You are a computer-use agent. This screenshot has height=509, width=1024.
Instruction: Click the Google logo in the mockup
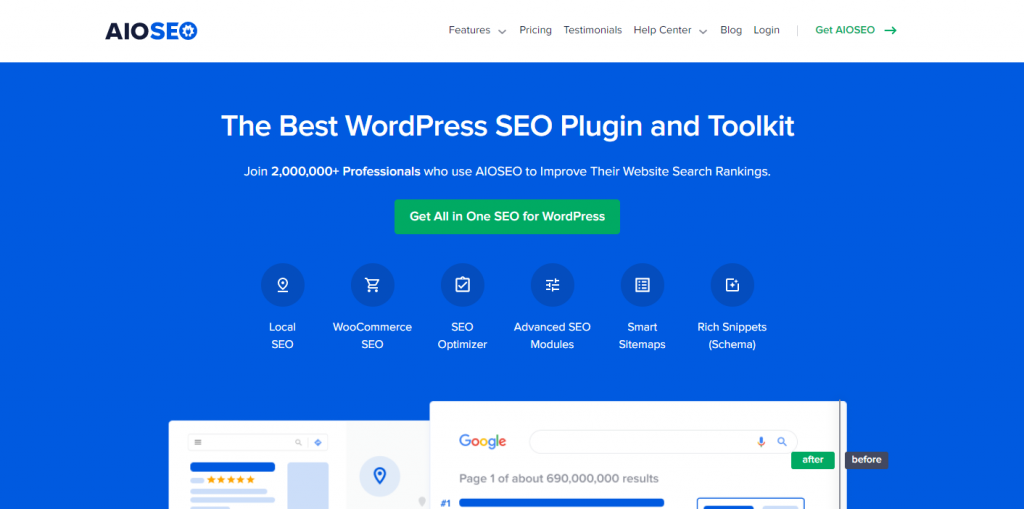tap(483, 441)
